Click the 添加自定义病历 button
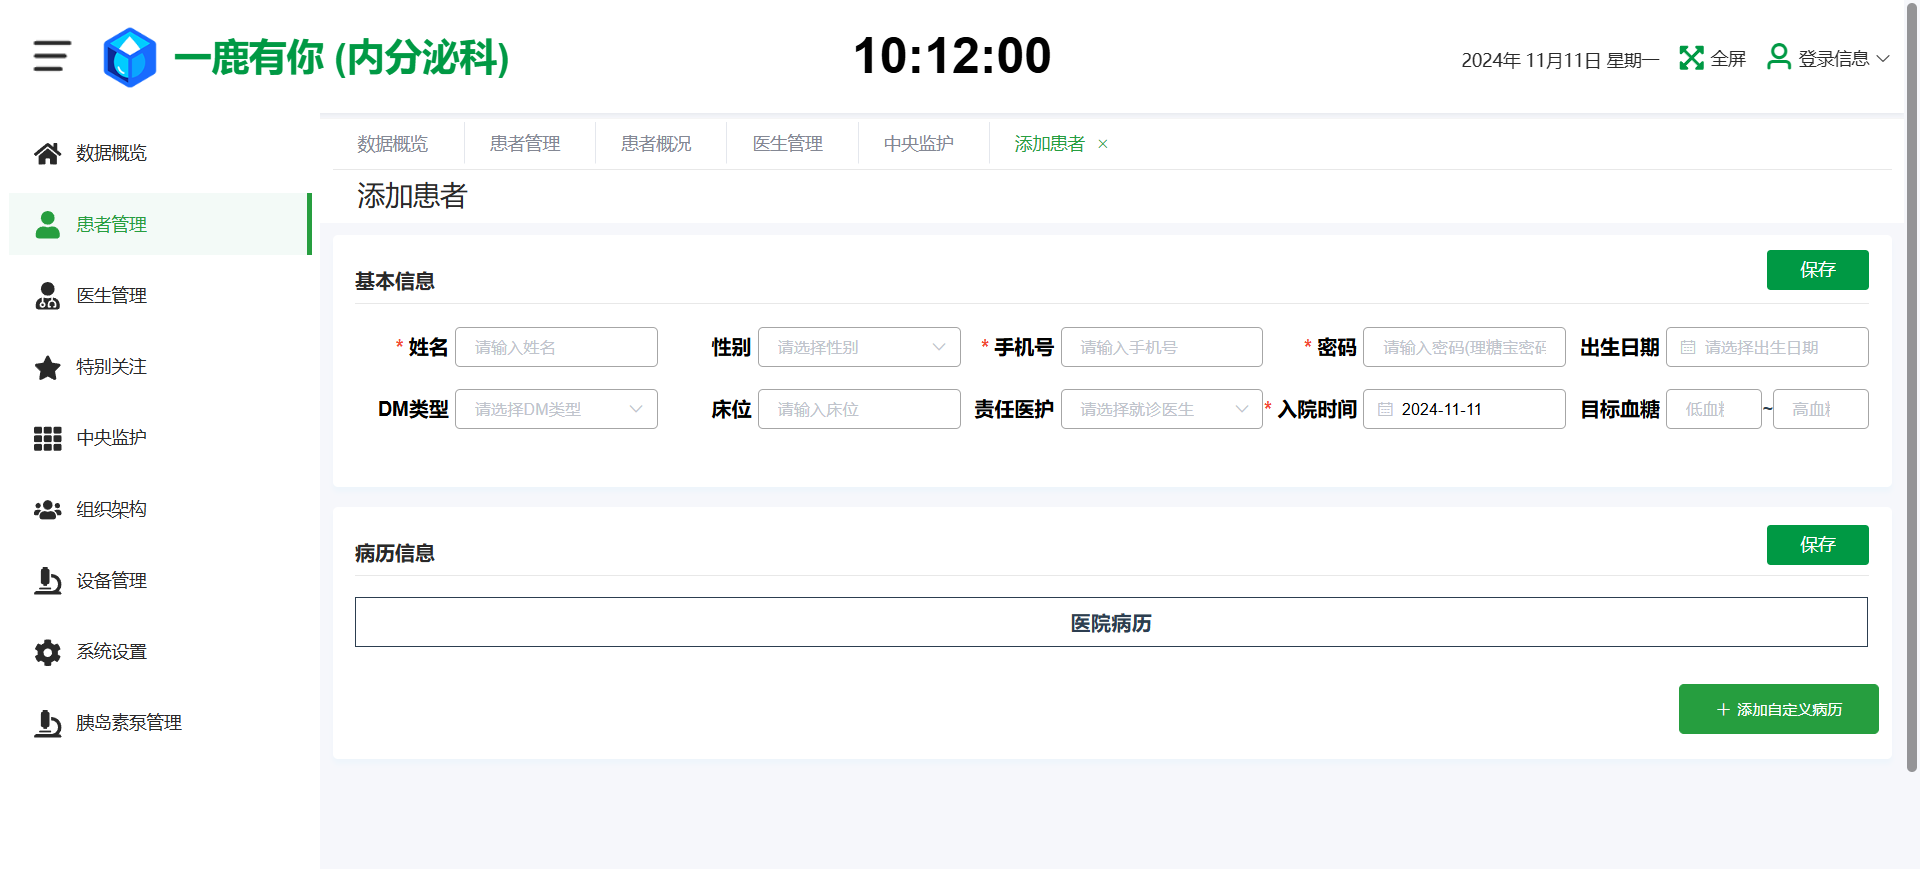The image size is (1920, 869). tap(1778, 709)
